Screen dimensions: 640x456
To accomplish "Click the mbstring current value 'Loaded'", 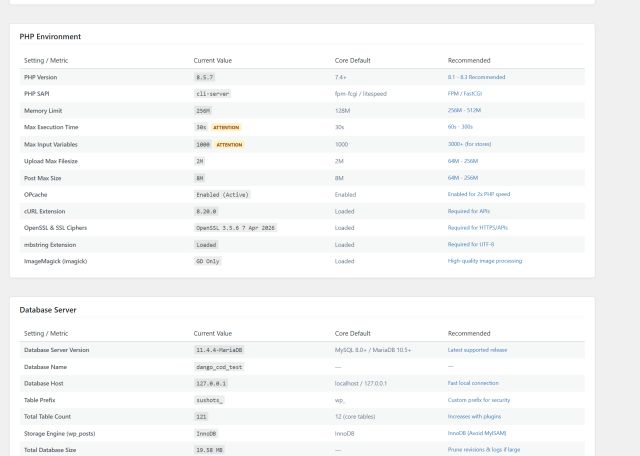I will click(x=206, y=245).
